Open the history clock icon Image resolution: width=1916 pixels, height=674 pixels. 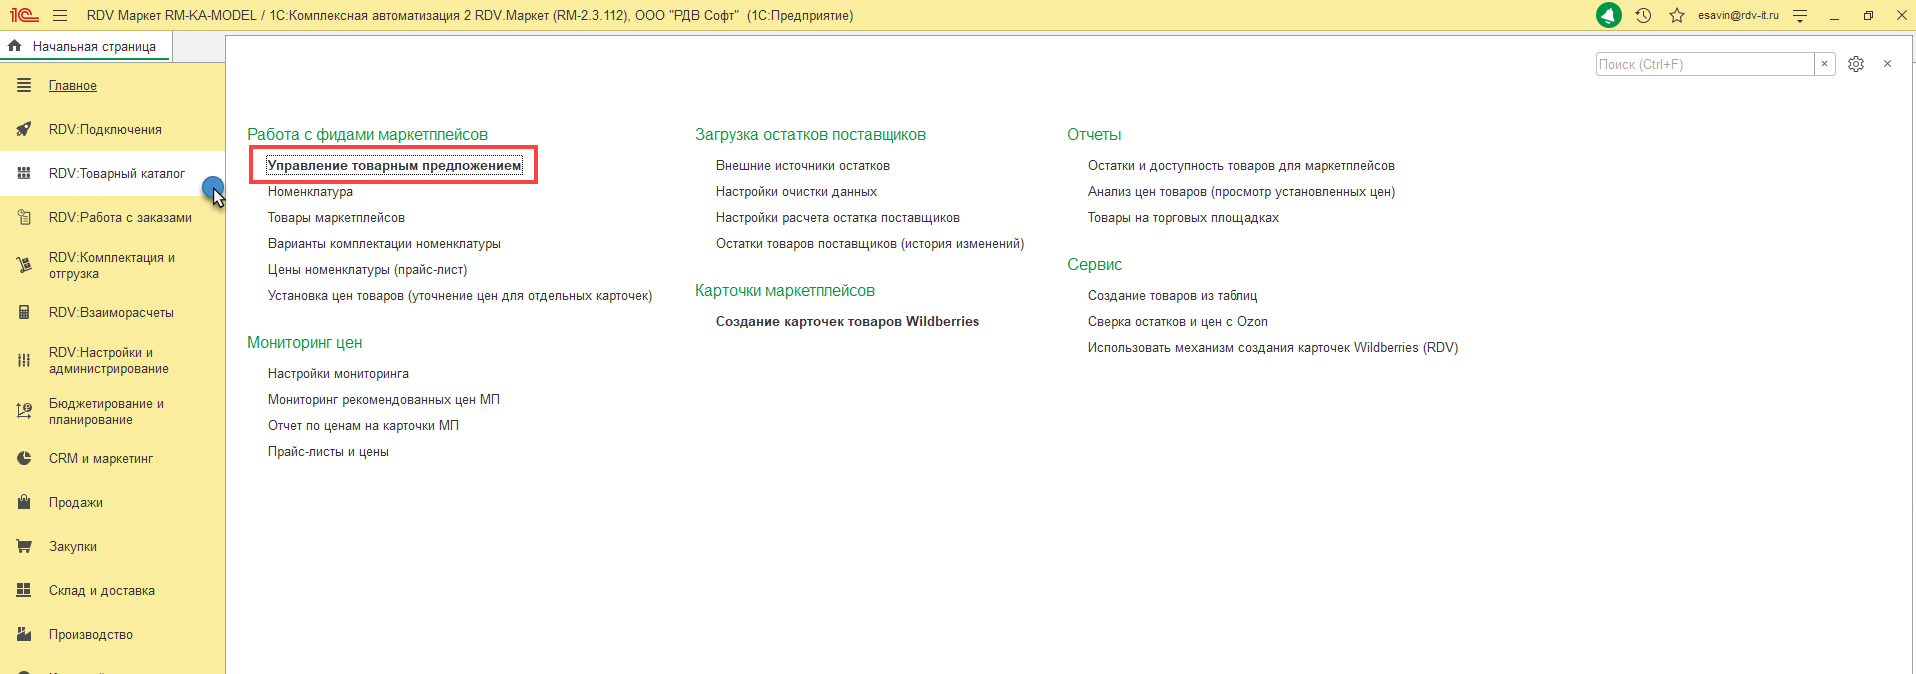[1643, 16]
